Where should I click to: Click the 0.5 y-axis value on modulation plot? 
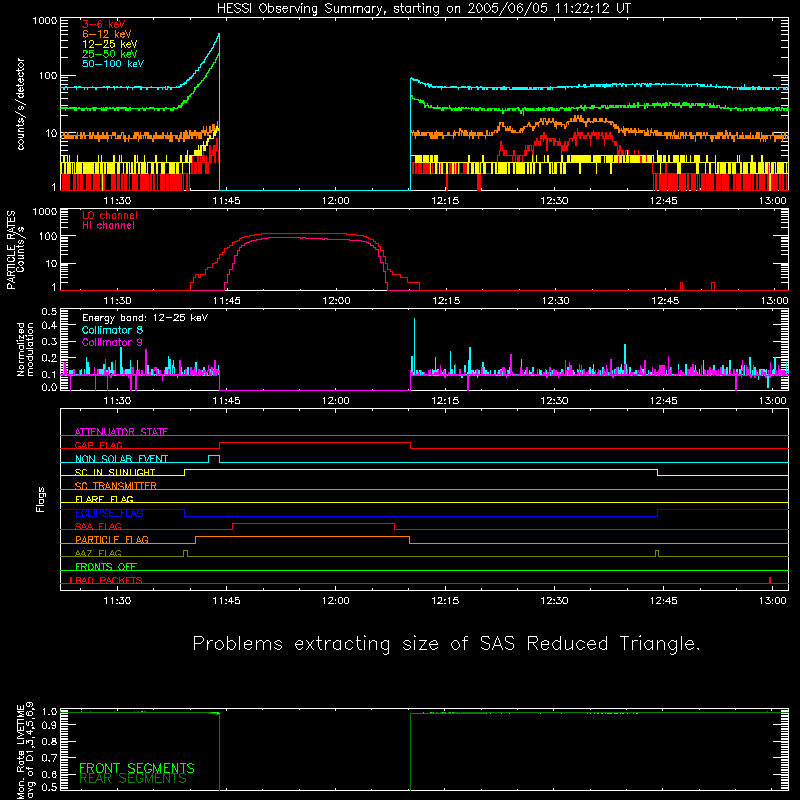[49, 311]
